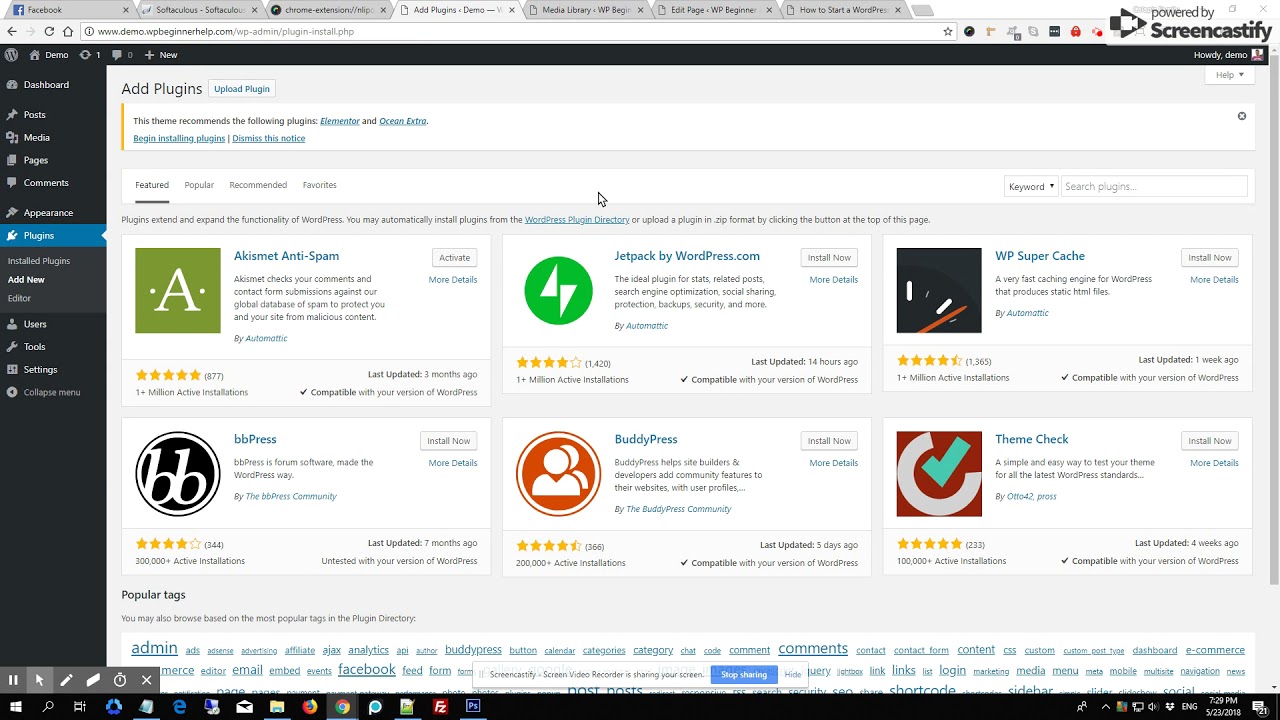Open the Demo site home icon
The image size is (1280, 720).
pos(35,55)
